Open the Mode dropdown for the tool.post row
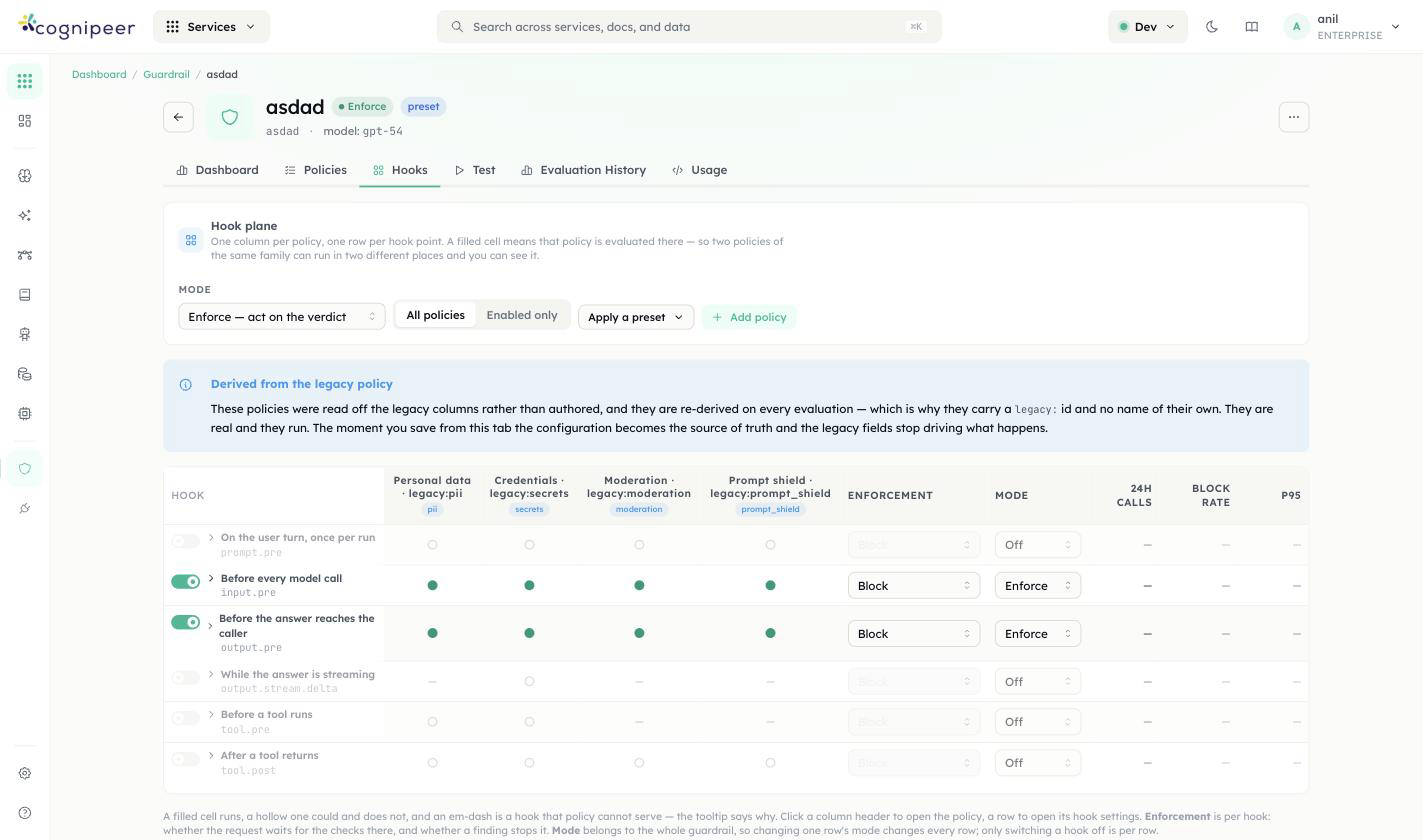 (1038, 763)
